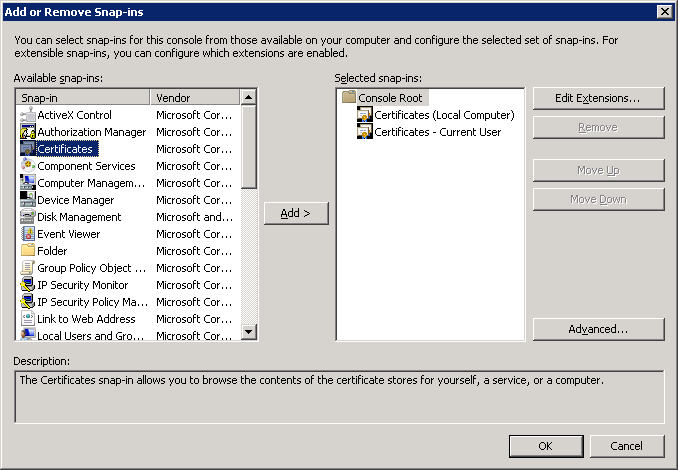Viewport: 678px width, 470px height.
Task: Select the Event Viewer icon
Action: click(28, 234)
